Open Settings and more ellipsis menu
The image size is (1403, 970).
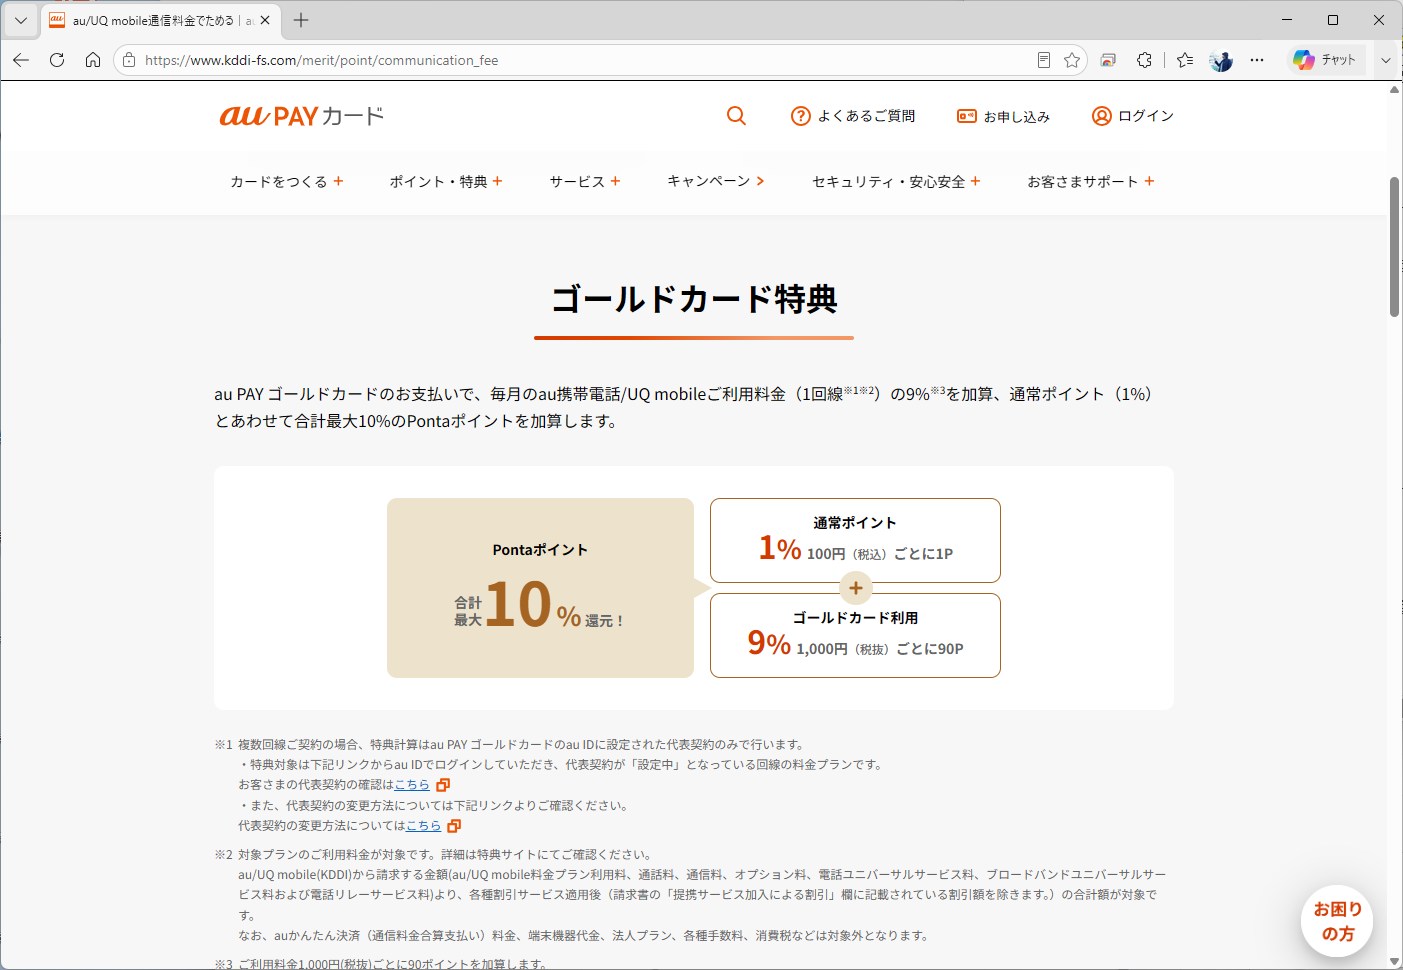1257,60
